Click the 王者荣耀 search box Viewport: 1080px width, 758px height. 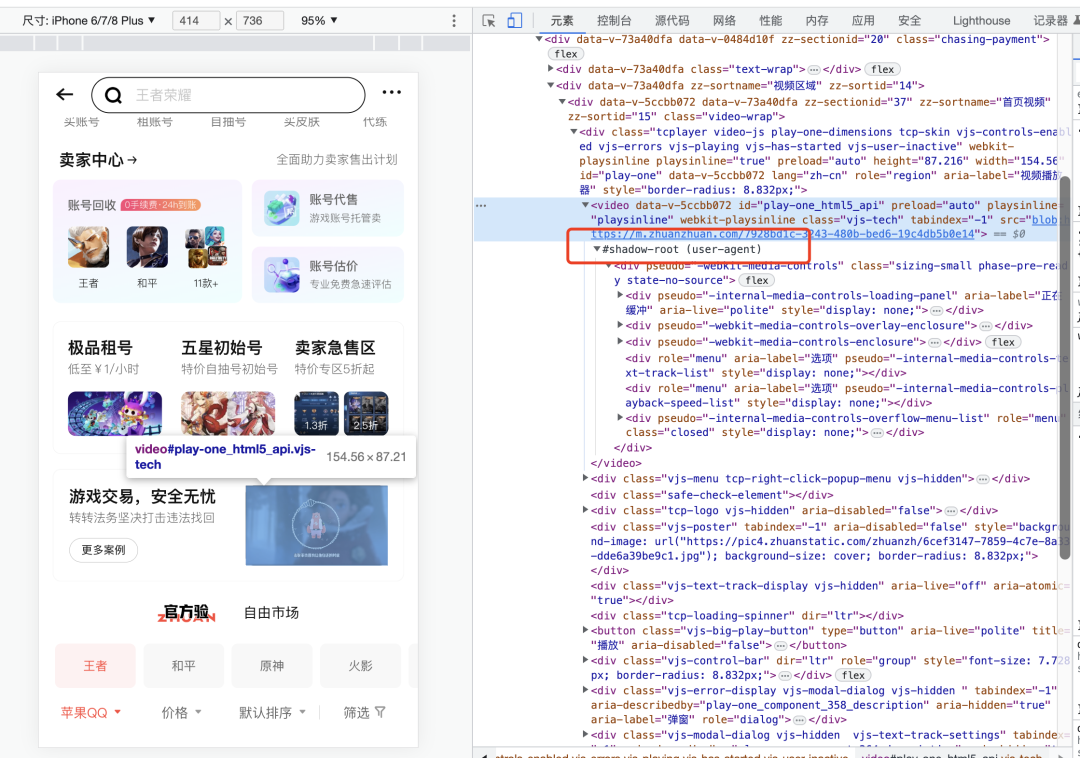[228, 95]
